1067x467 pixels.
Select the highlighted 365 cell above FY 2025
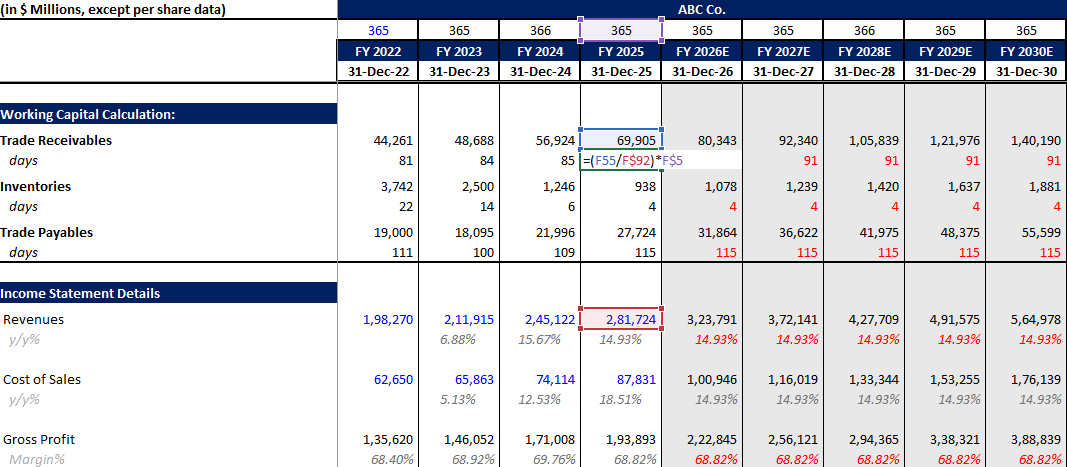point(621,31)
